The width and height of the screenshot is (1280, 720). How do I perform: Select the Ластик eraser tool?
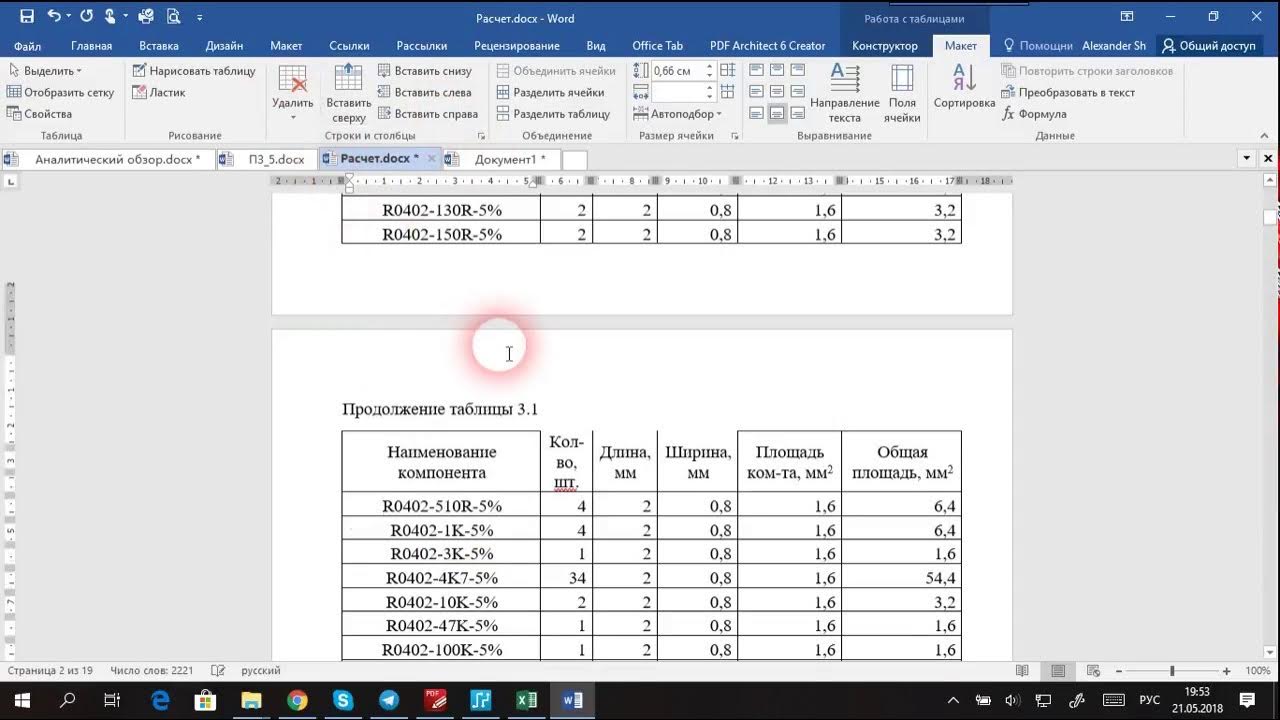pyautogui.click(x=158, y=92)
